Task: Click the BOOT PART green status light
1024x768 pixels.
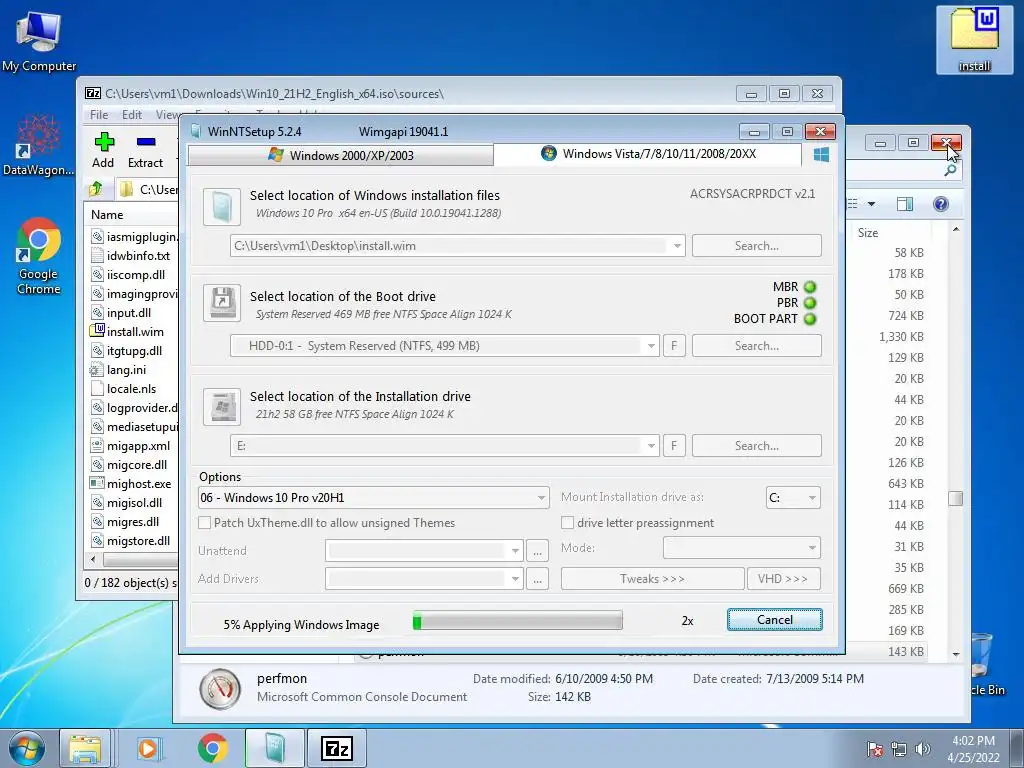Action: [x=810, y=319]
